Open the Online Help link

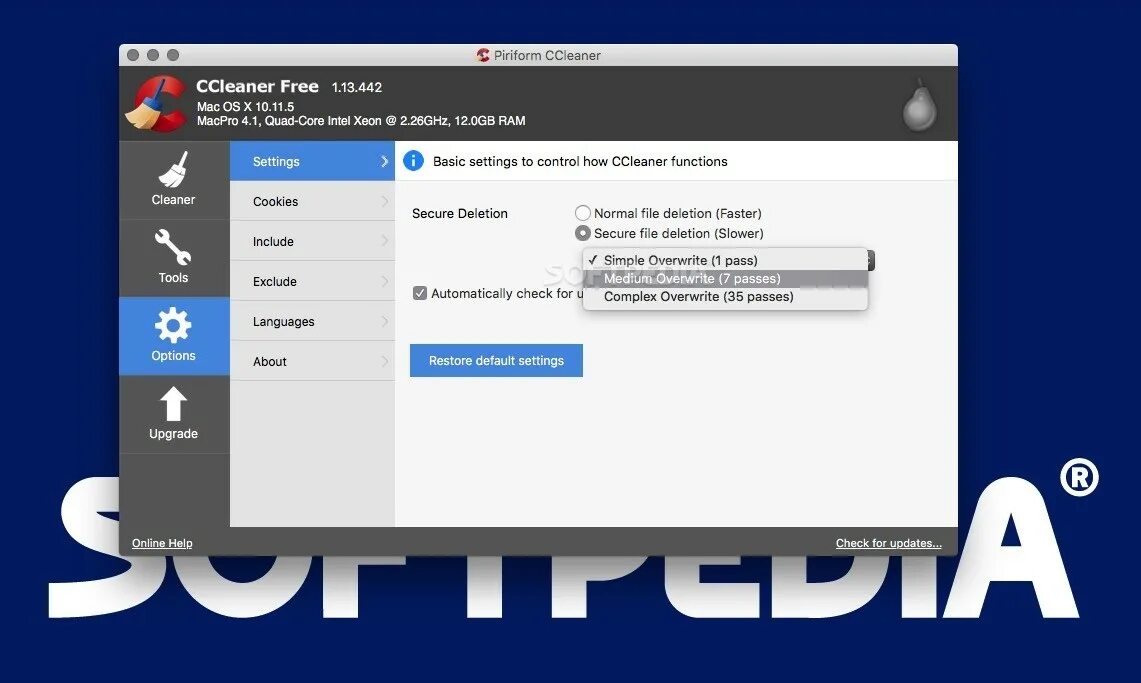[162, 543]
